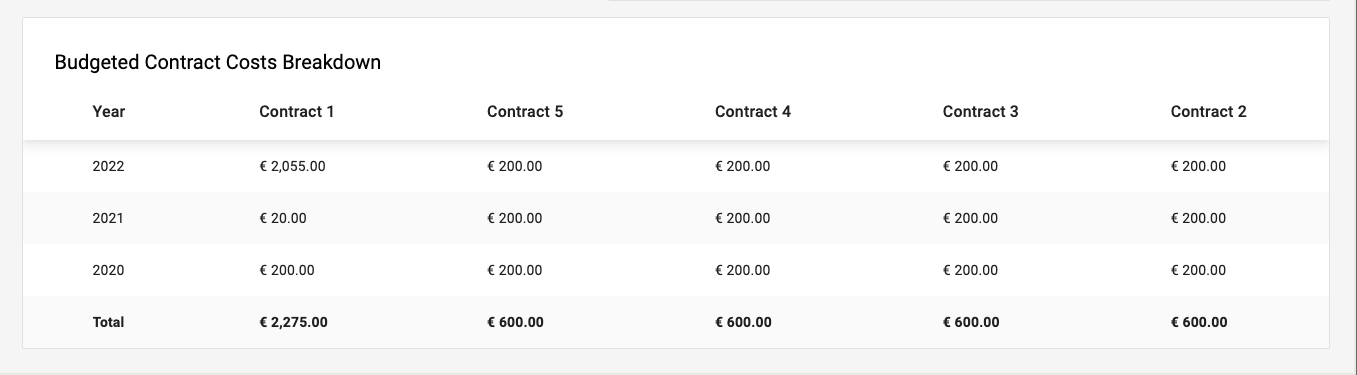Select the Contract 2 column header
The image size is (1357, 375).
tap(1209, 112)
